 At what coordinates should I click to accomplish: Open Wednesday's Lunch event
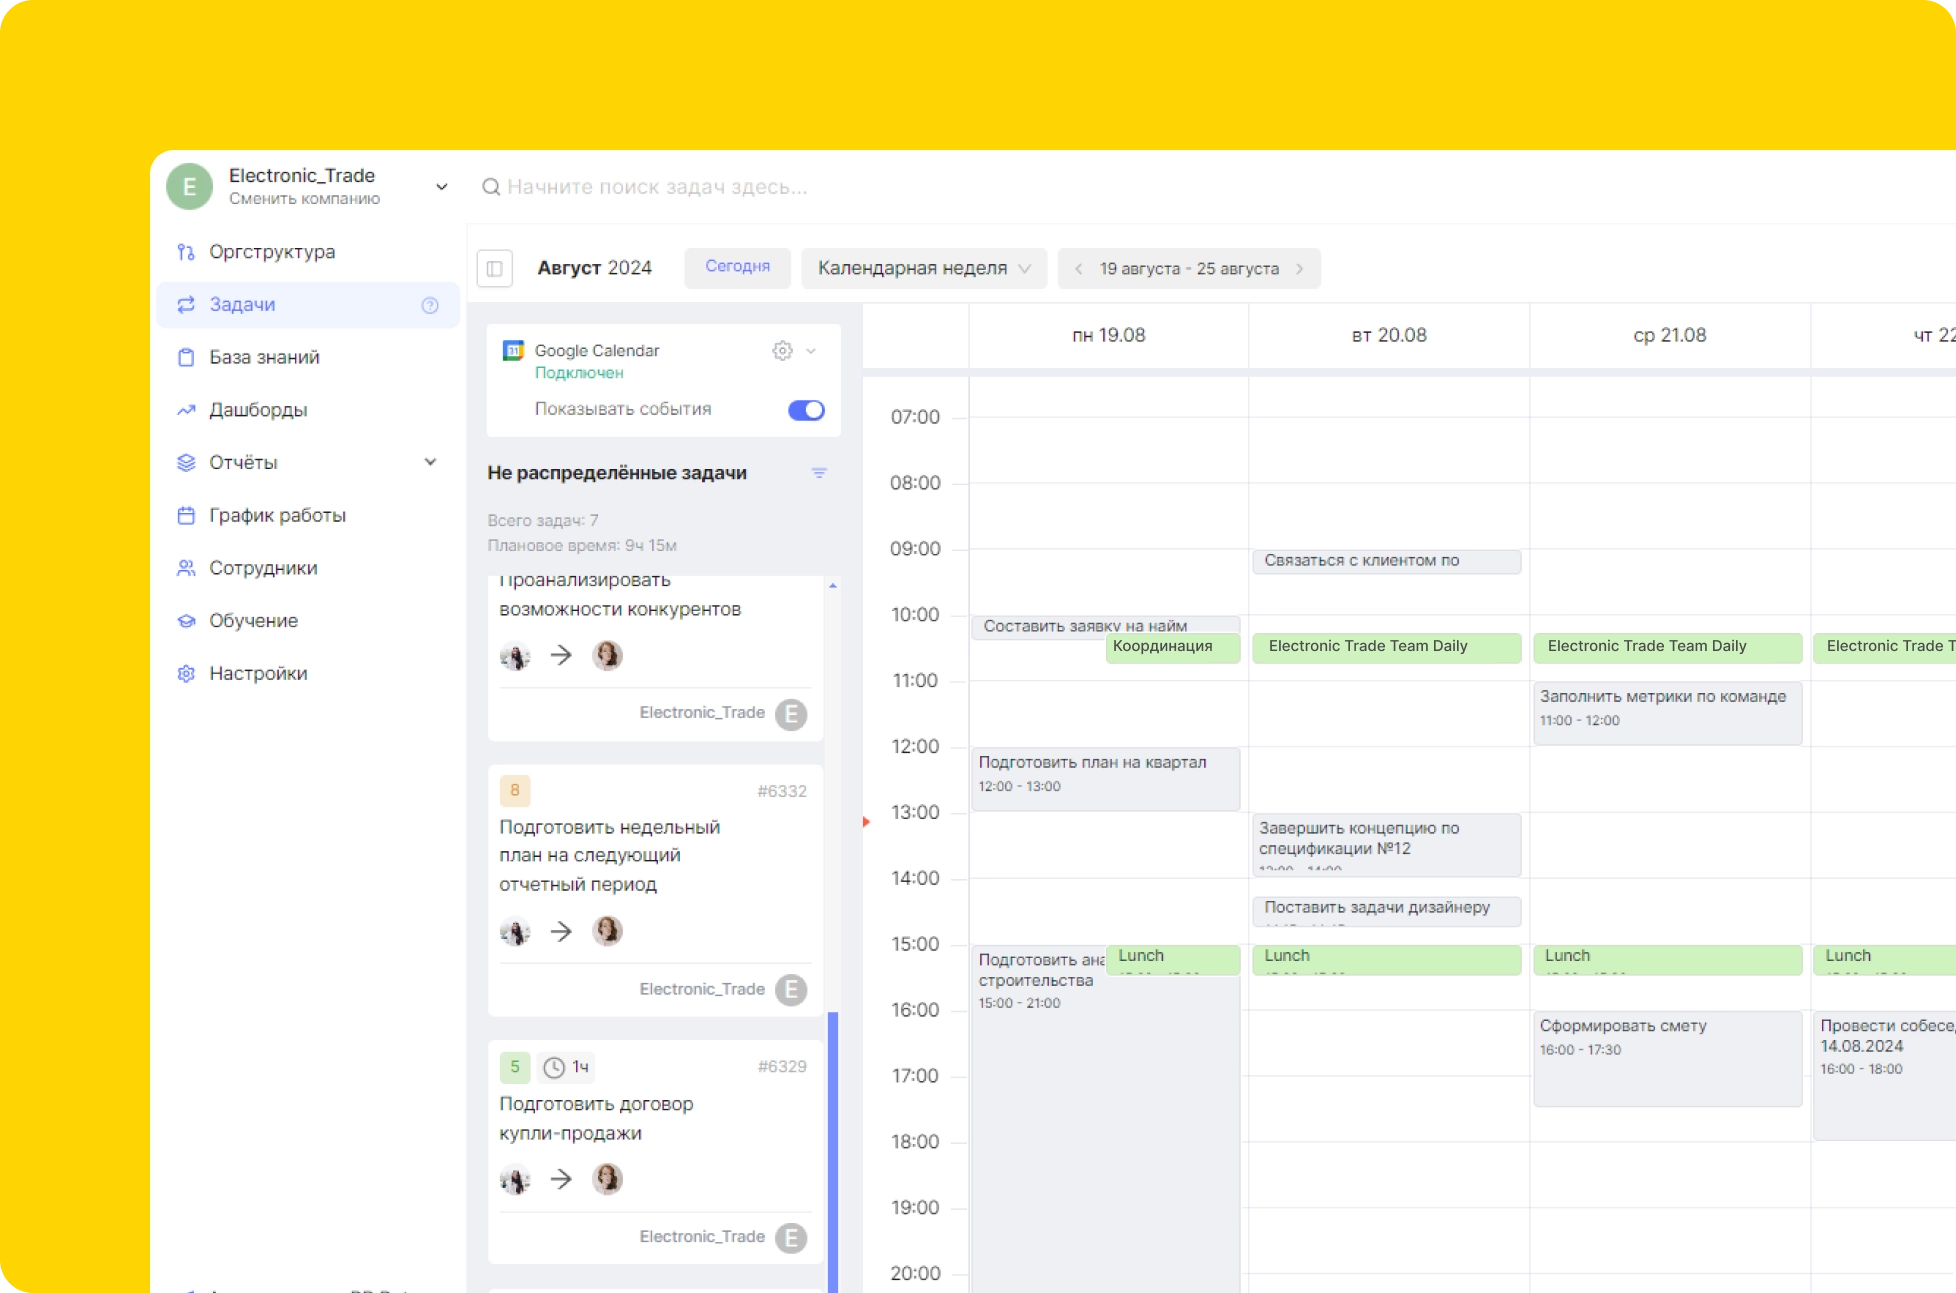click(1667, 959)
